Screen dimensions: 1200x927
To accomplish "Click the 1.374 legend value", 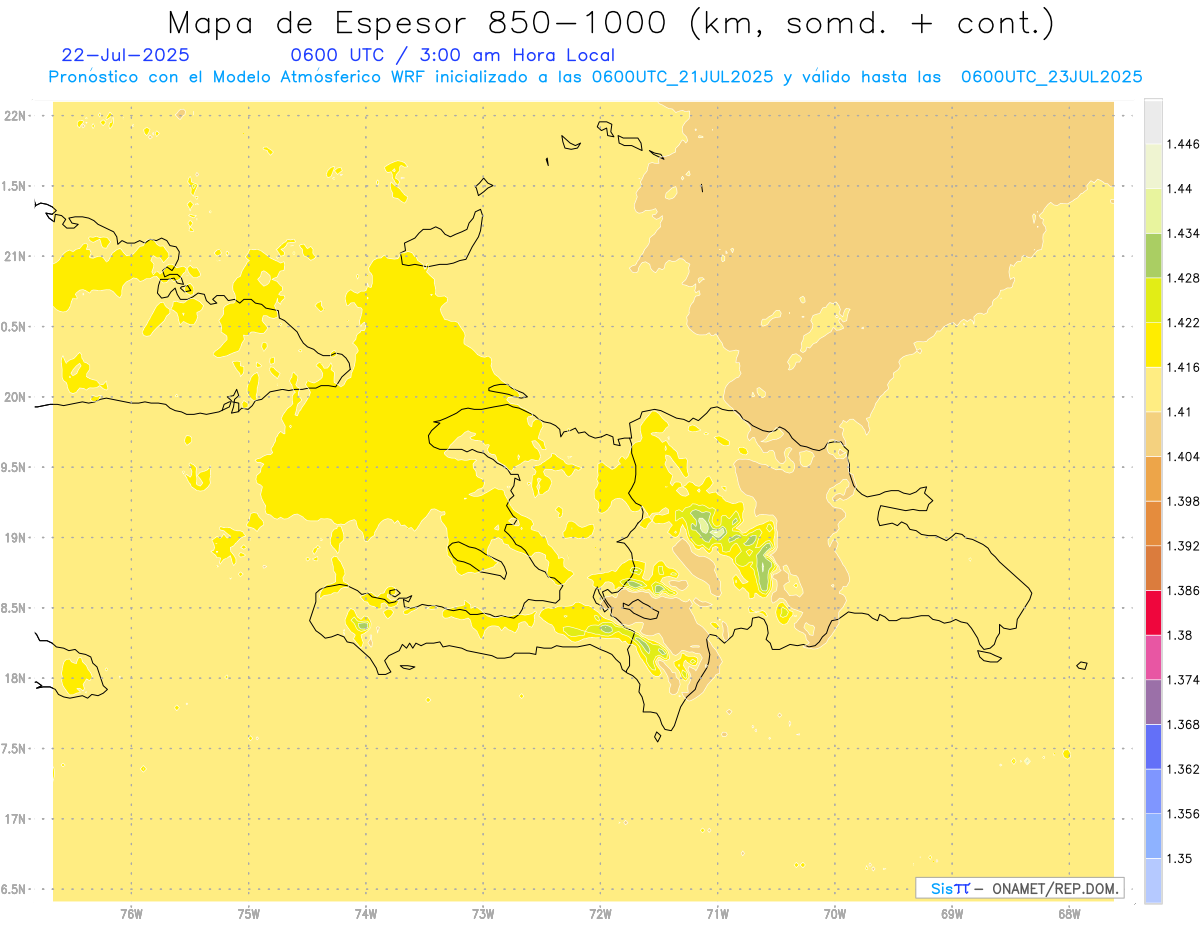I will 1184,680.
